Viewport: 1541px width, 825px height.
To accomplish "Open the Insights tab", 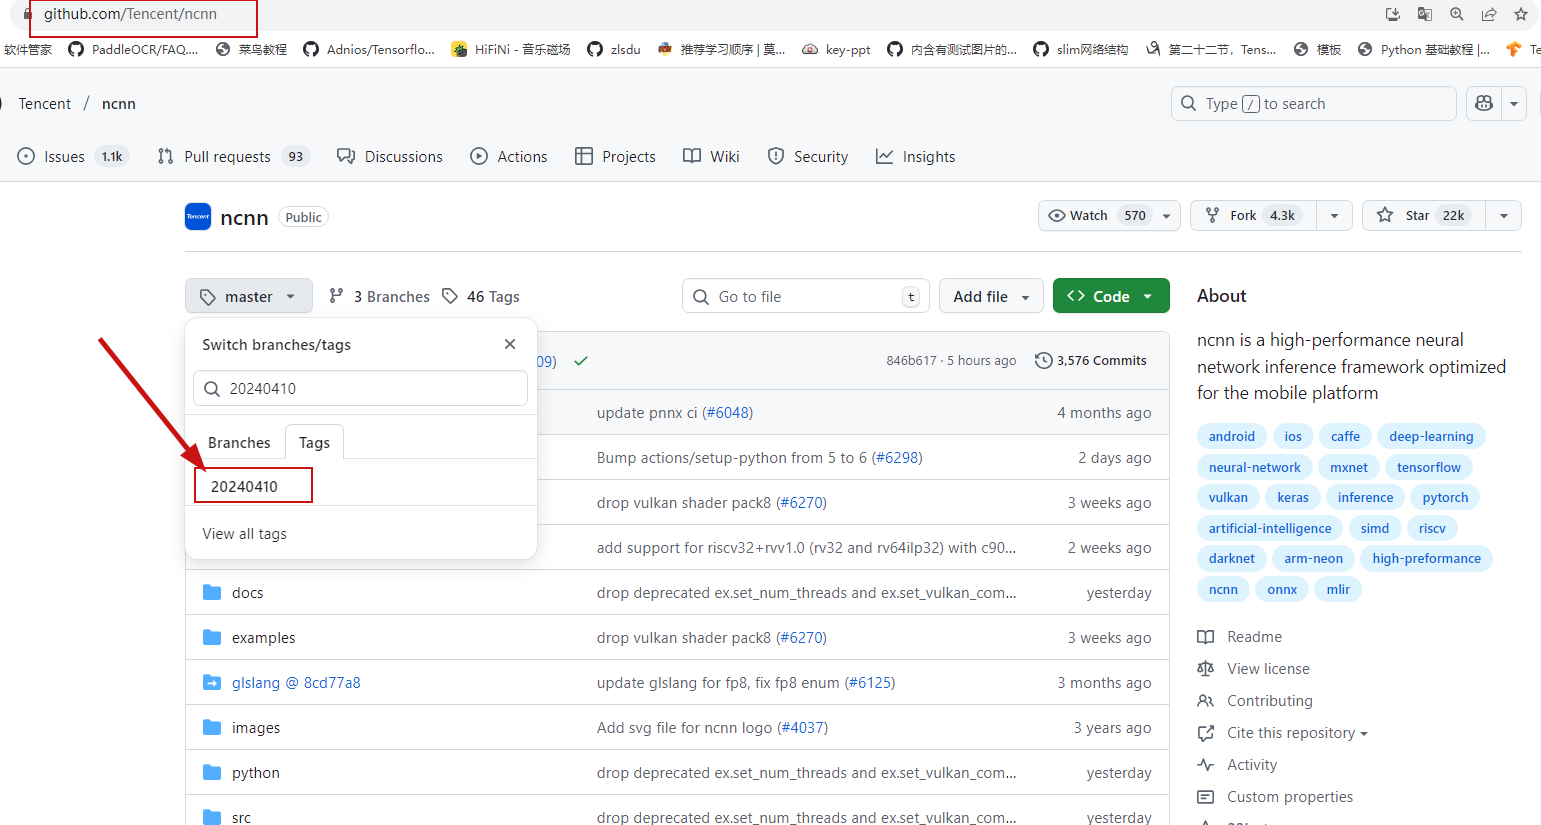I will (915, 156).
